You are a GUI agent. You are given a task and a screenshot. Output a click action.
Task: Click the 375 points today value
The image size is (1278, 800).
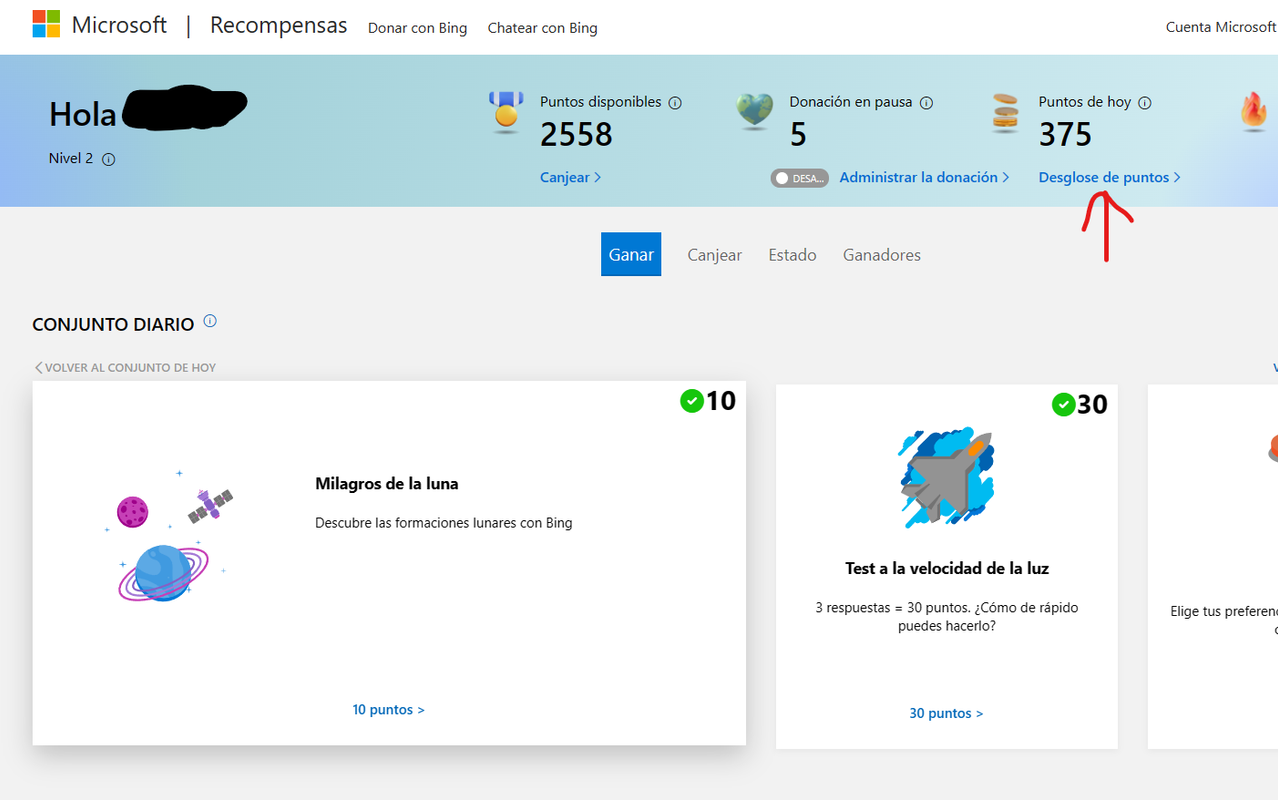click(x=1065, y=135)
